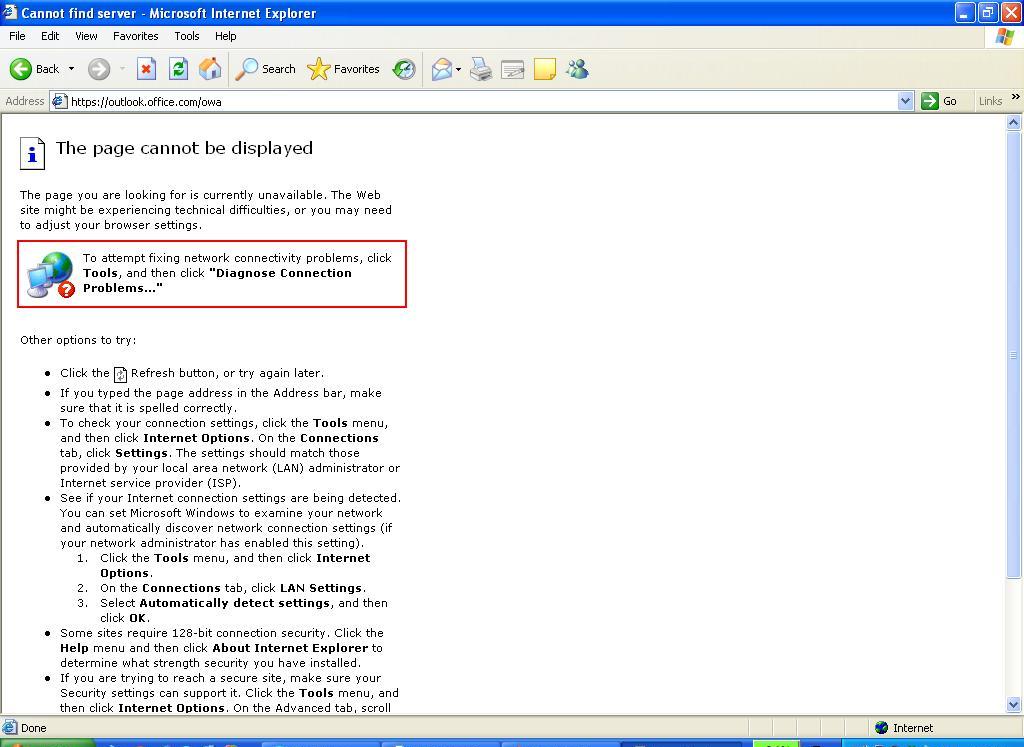
Task: Click the "Address" label beside the URL
Action: tap(25, 101)
